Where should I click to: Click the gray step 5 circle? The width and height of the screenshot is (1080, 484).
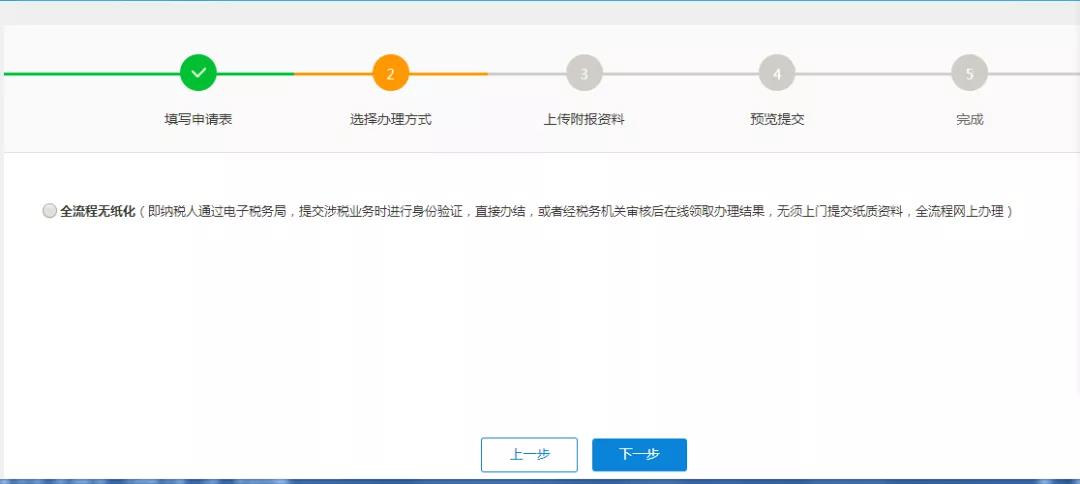[969, 73]
